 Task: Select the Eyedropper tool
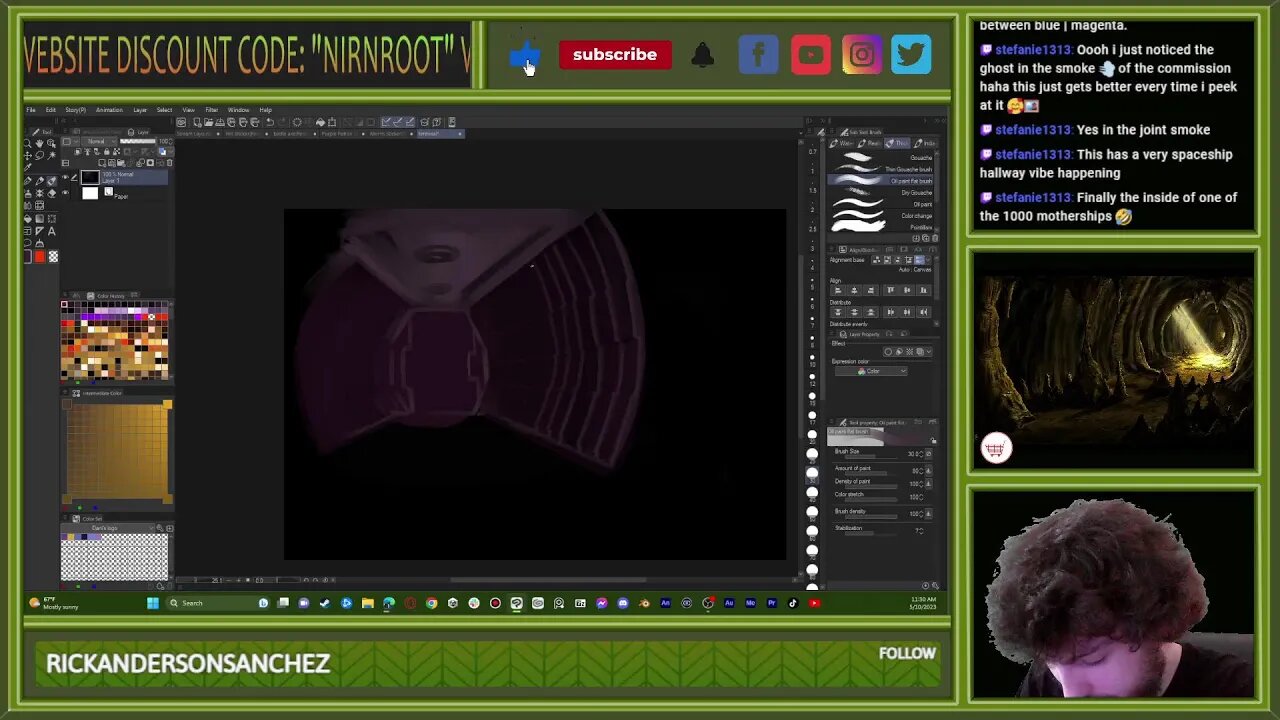(28, 167)
